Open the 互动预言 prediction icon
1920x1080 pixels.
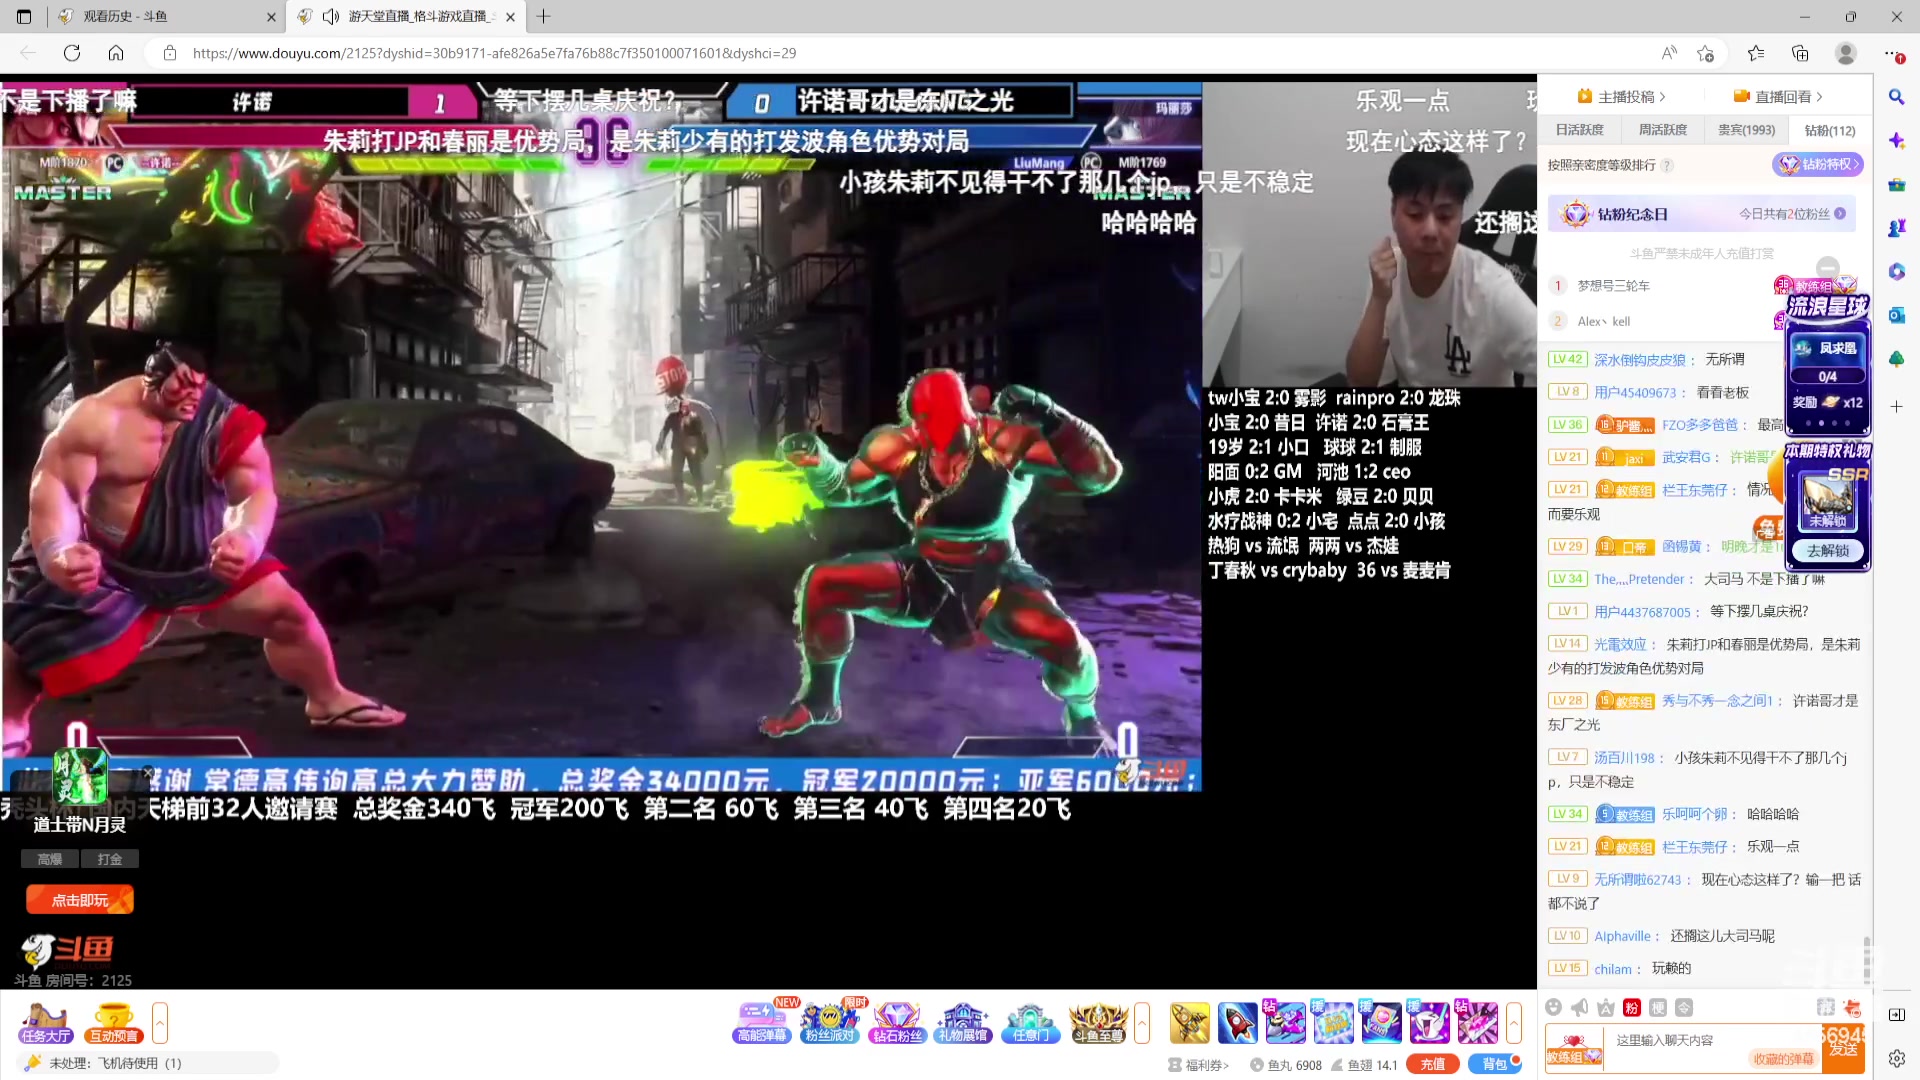click(x=113, y=1023)
